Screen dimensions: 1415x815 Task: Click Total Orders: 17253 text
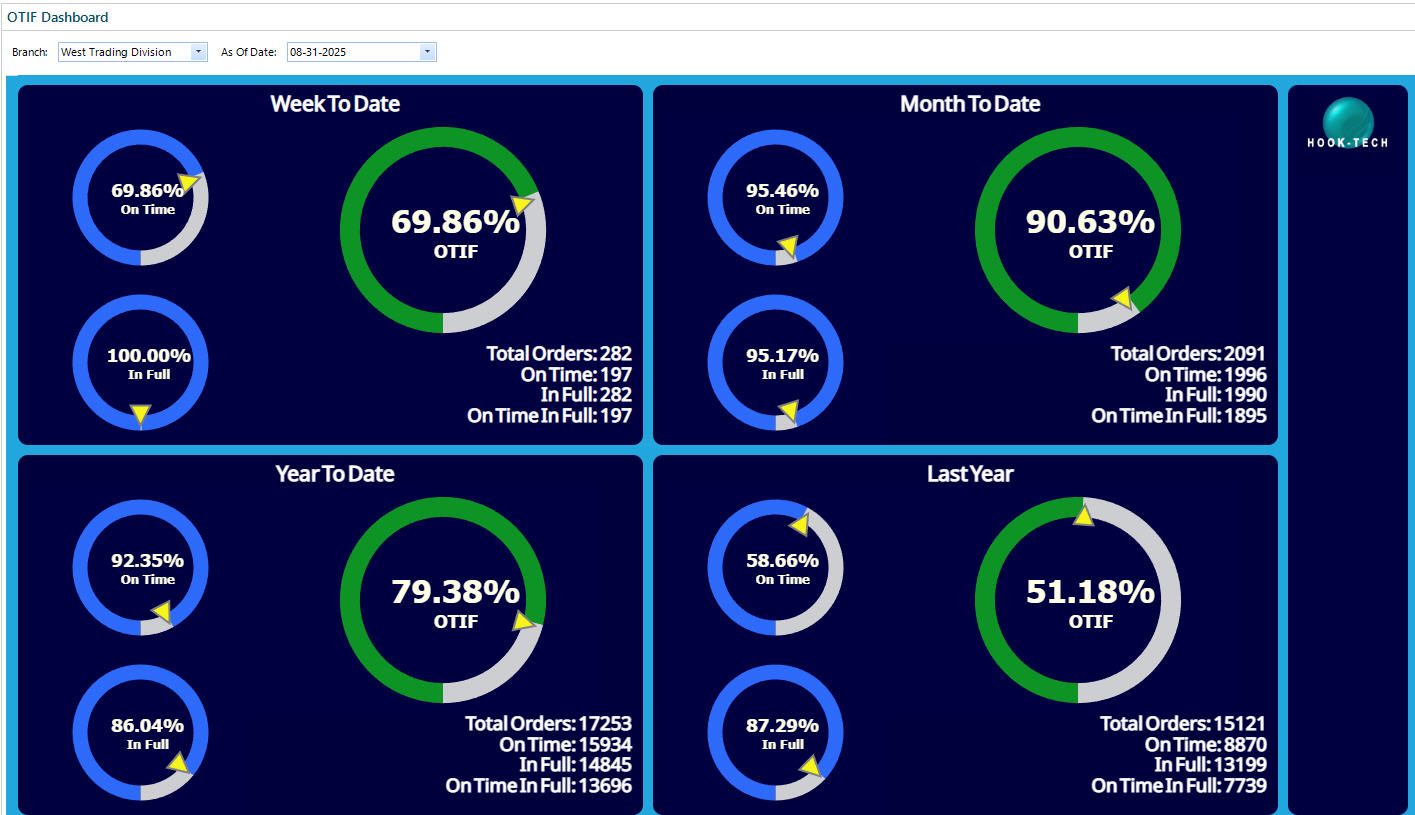(548, 723)
